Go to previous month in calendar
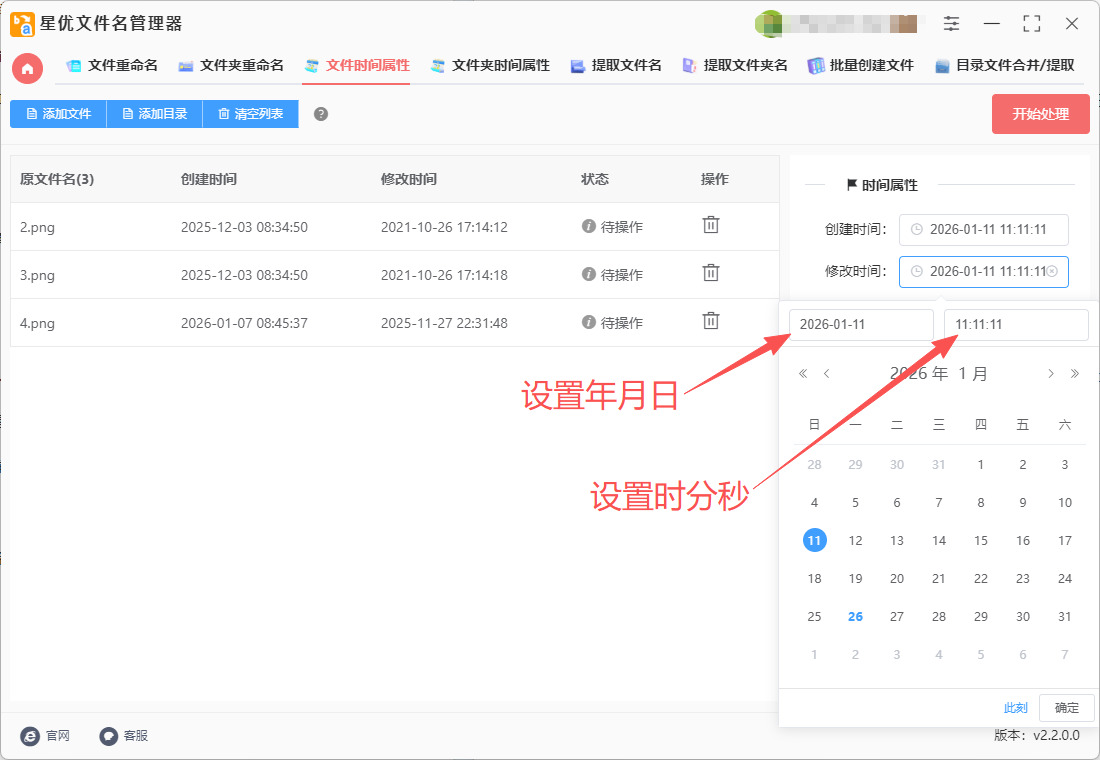1100x760 pixels. 827,374
